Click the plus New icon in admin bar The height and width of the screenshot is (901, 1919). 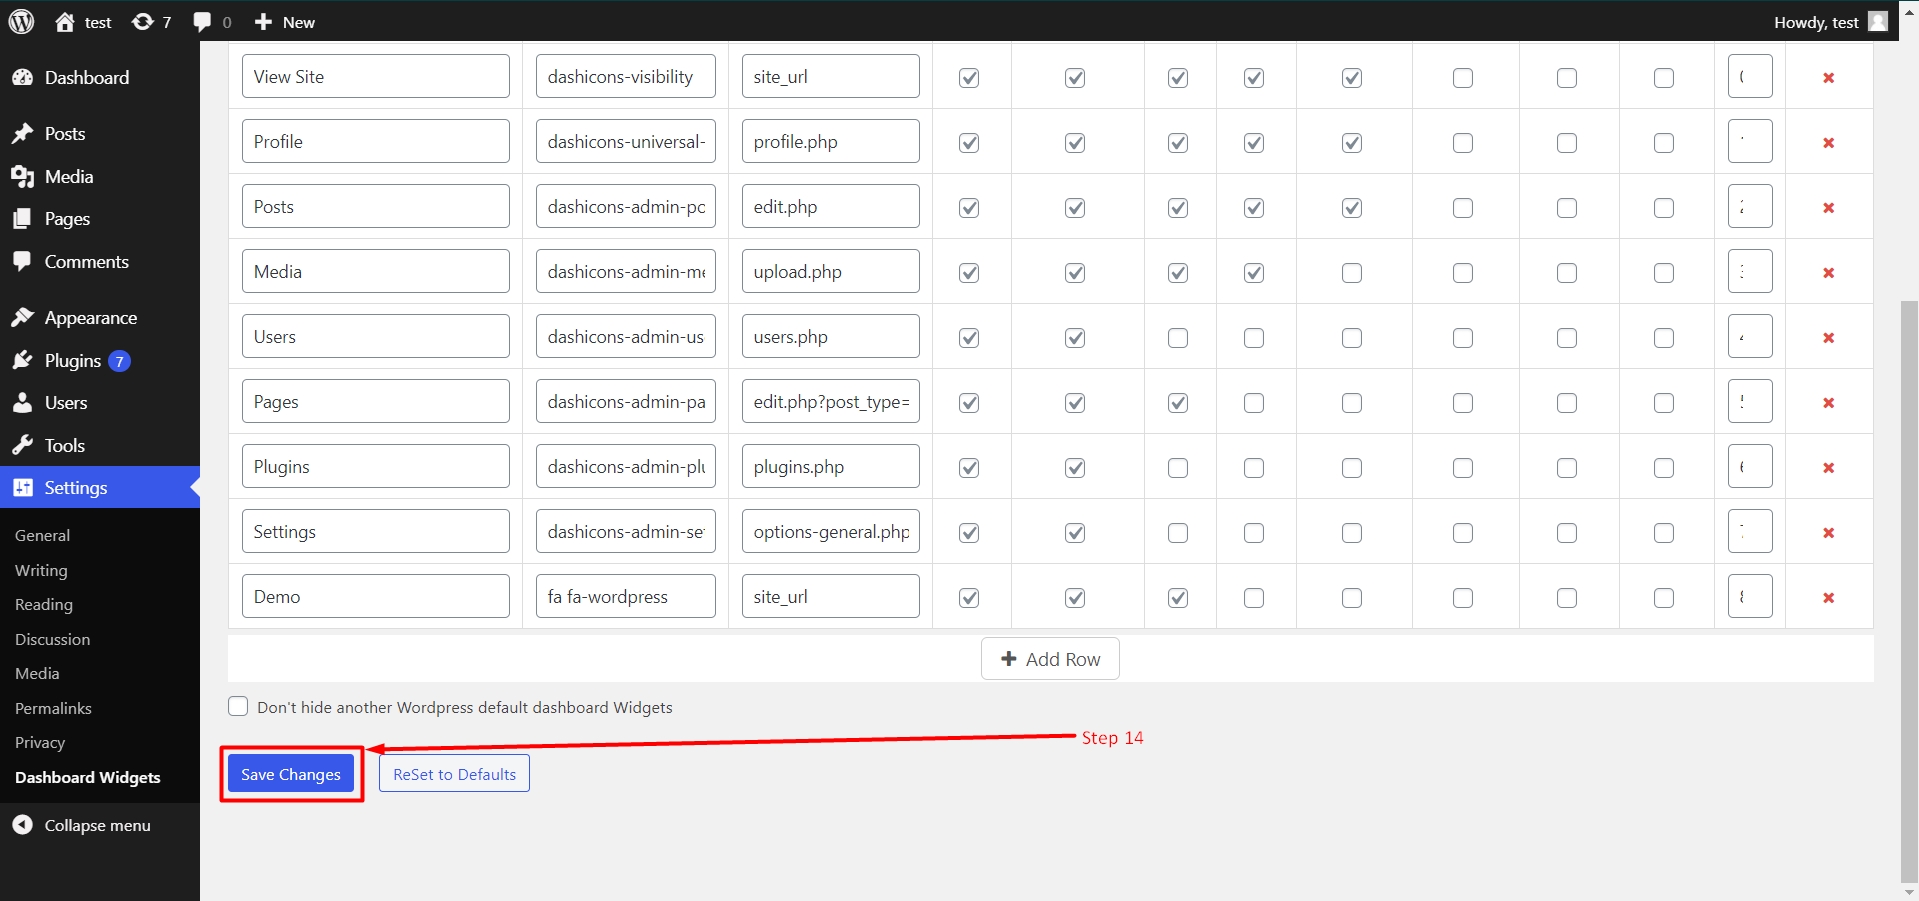coord(263,22)
